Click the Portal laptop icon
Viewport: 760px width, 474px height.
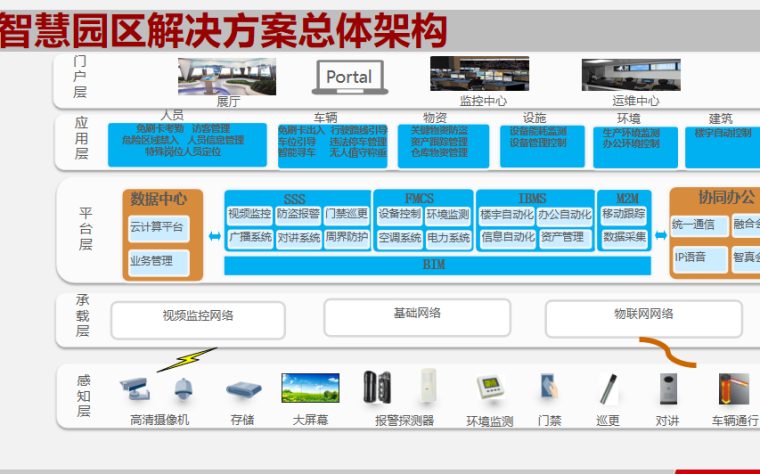[348, 77]
